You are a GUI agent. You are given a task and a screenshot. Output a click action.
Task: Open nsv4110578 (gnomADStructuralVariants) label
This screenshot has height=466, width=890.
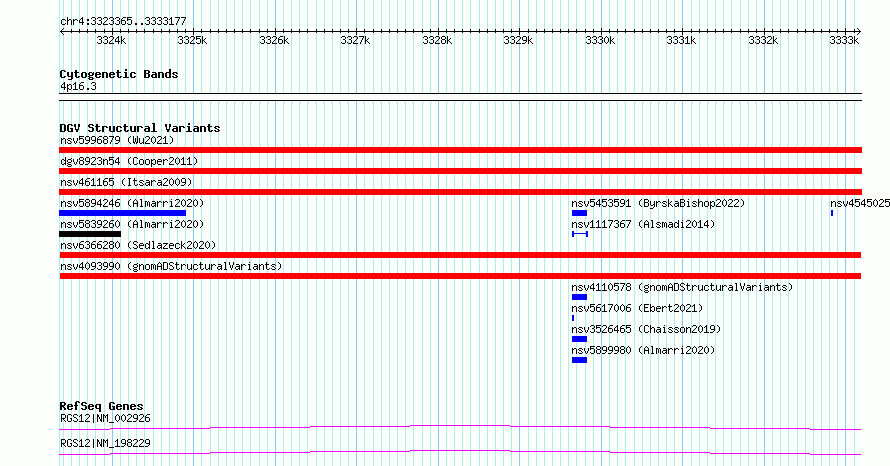click(682, 287)
